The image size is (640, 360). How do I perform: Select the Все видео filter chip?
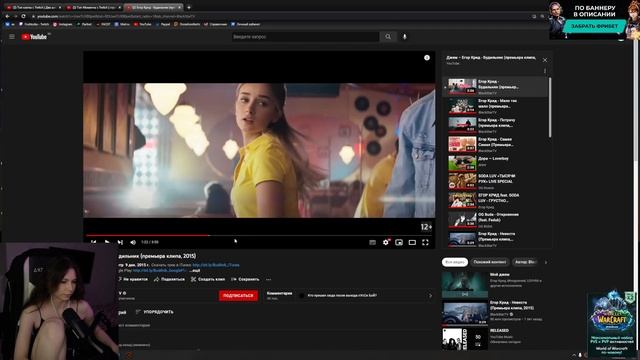[455, 262]
